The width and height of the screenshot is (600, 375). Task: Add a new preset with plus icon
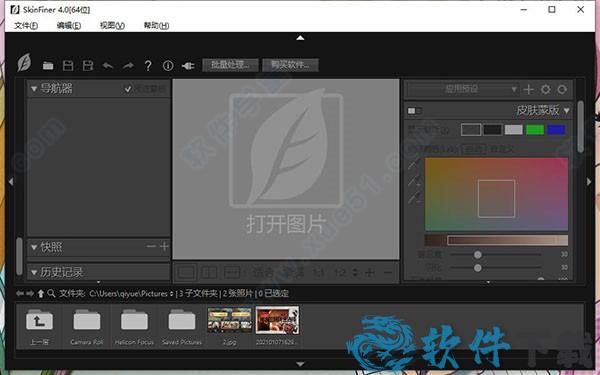pos(528,89)
